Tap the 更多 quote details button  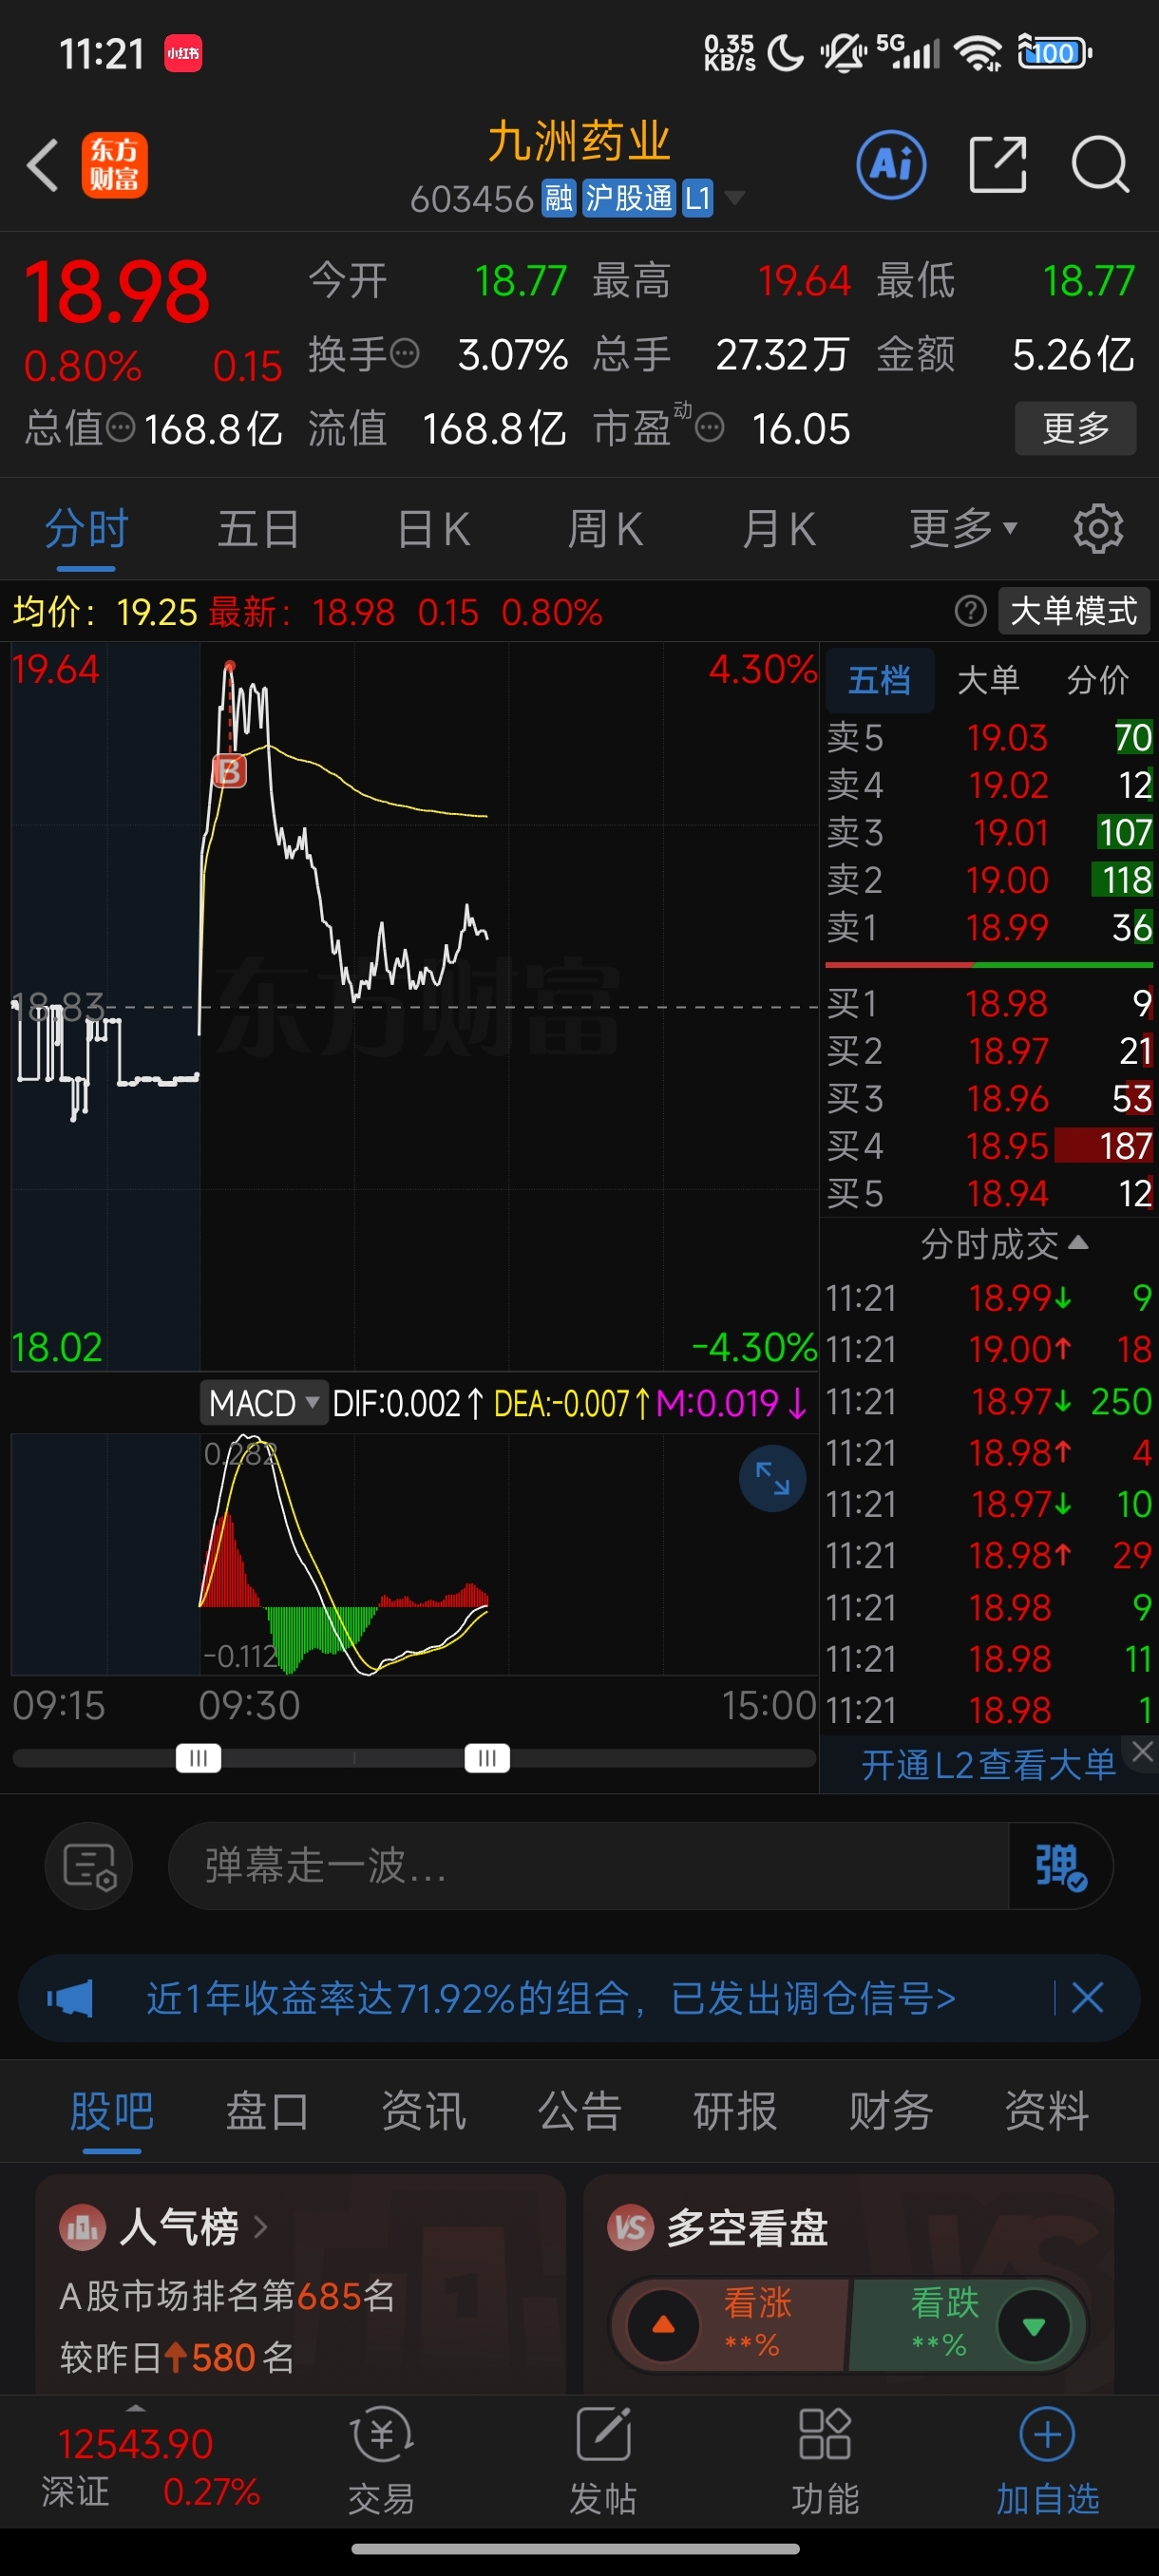[x=1075, y=428]
